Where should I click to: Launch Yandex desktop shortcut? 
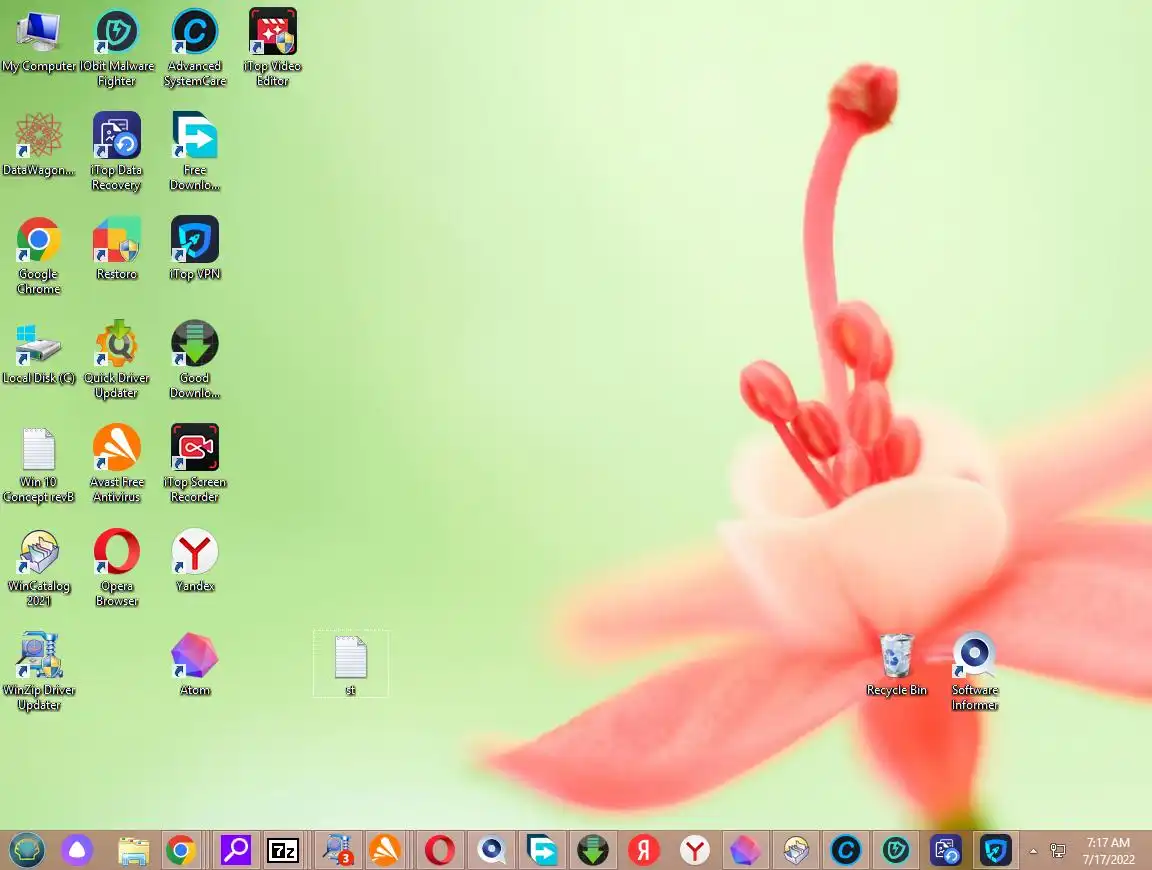pos(195,561)
